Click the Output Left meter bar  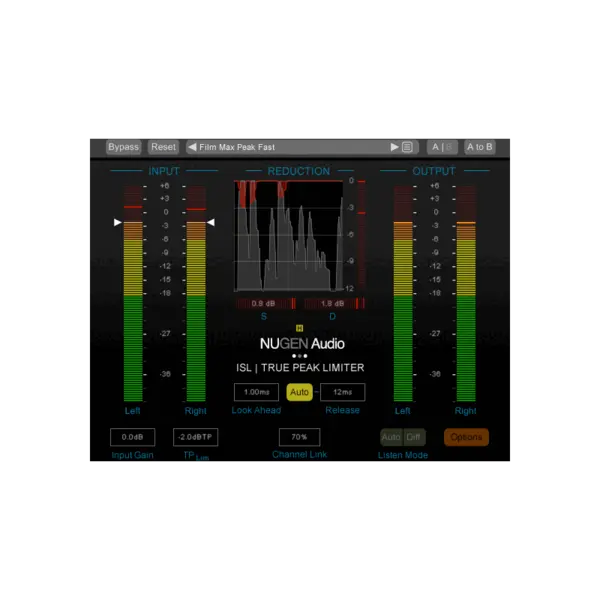click(x=403, y=293)
